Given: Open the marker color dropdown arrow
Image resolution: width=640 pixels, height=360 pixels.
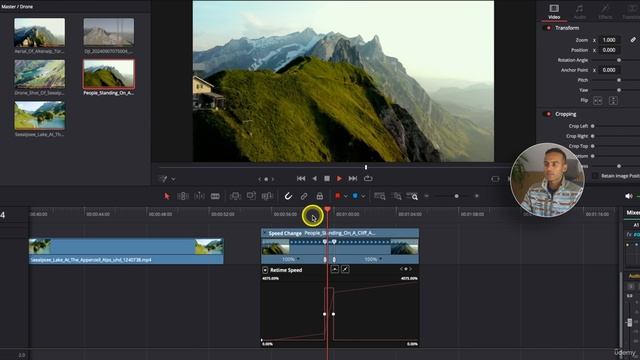Looking at the screenshot, I should click(363, 197).
